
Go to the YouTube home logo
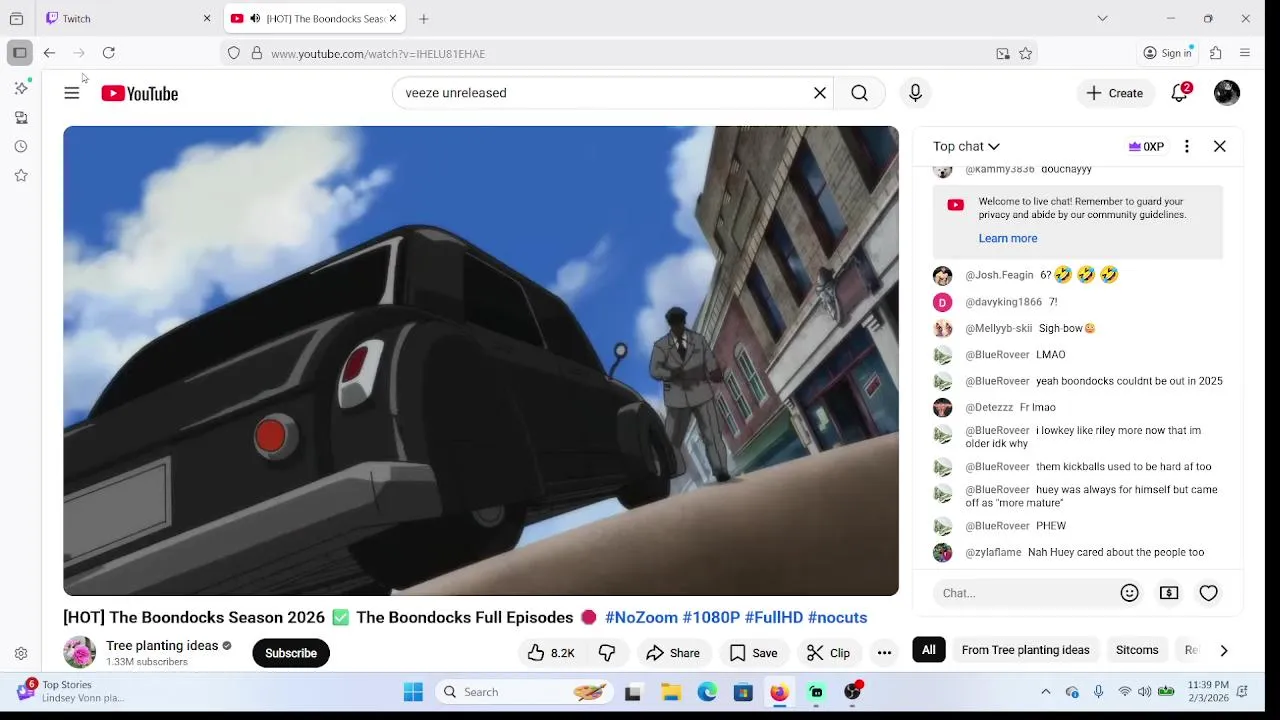(139, 93)
